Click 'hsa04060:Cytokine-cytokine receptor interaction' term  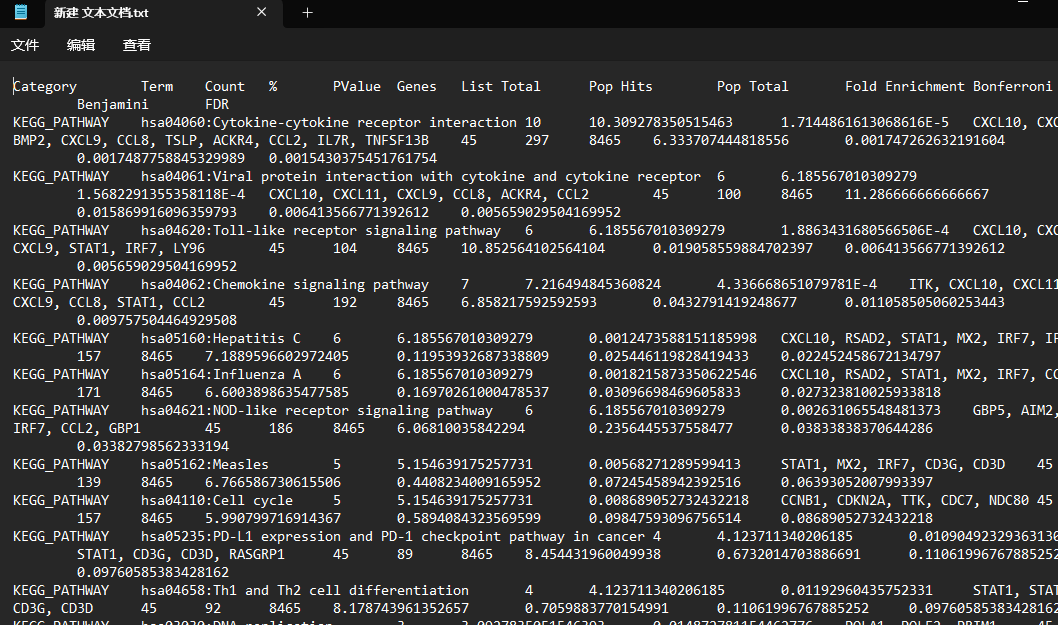pos(329,122)
